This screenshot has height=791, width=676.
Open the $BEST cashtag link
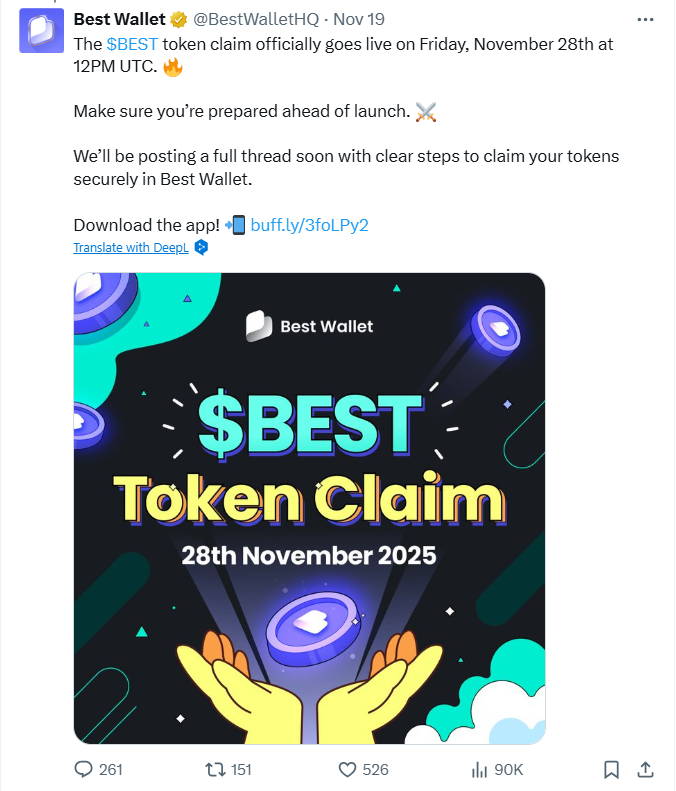tap(131, 45)
